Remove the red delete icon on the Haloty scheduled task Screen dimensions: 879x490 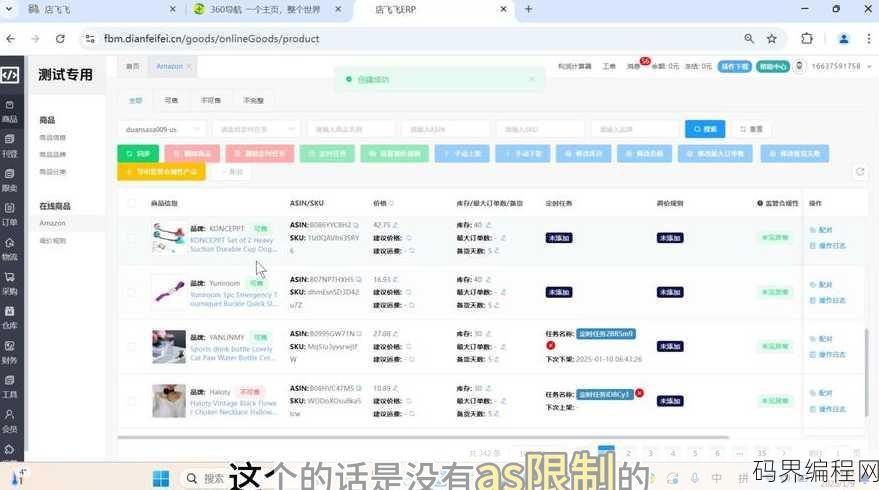click(x=639, y=393)
